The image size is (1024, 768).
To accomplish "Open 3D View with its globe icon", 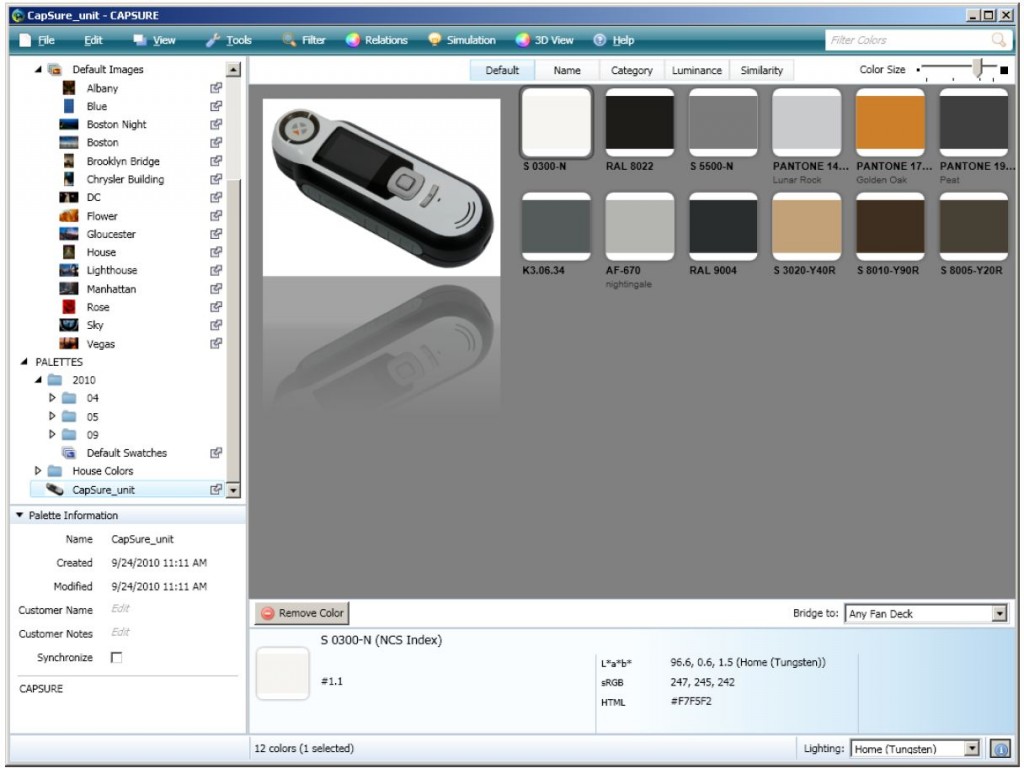I will pyautogui.click(x=521, y=40).
